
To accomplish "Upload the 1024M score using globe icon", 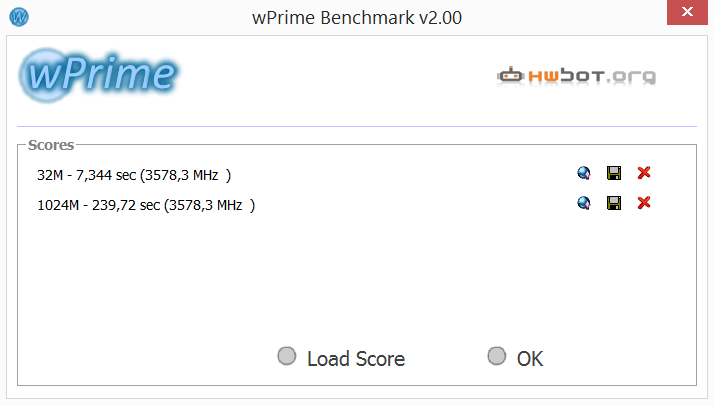I will [x=584, y=203].
